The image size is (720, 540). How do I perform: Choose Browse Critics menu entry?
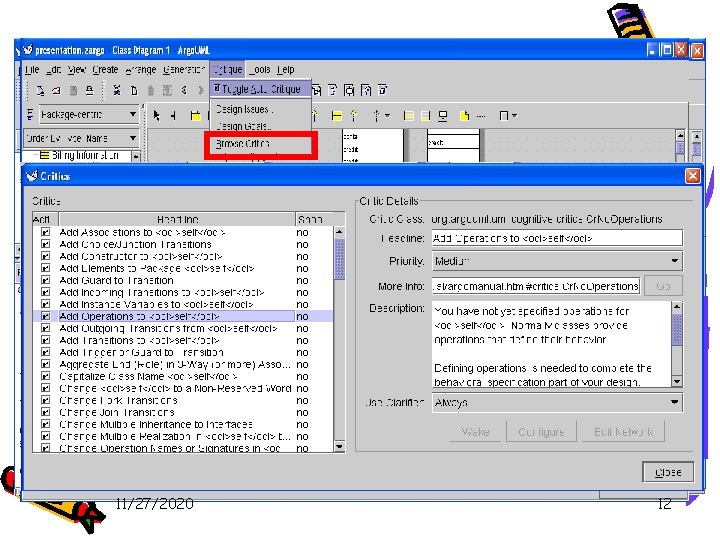260,144
